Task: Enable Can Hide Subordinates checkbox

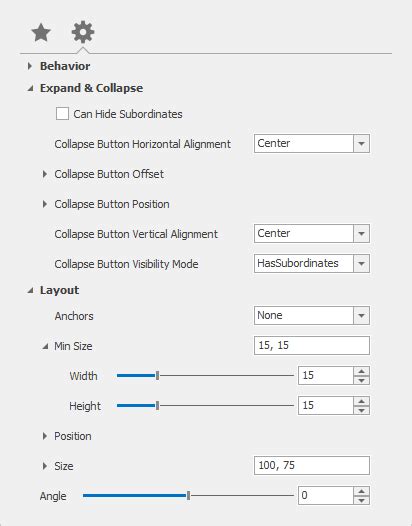Action: pyautogui.click(x=62, y=114)
